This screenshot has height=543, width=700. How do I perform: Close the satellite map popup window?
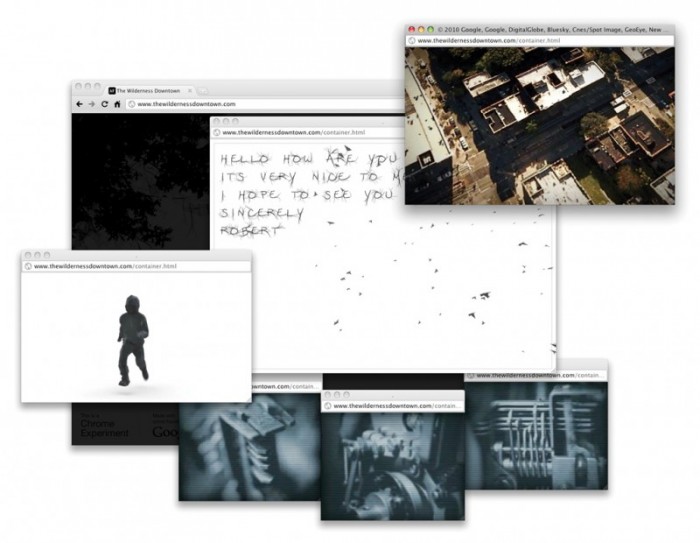coord(412,29)
